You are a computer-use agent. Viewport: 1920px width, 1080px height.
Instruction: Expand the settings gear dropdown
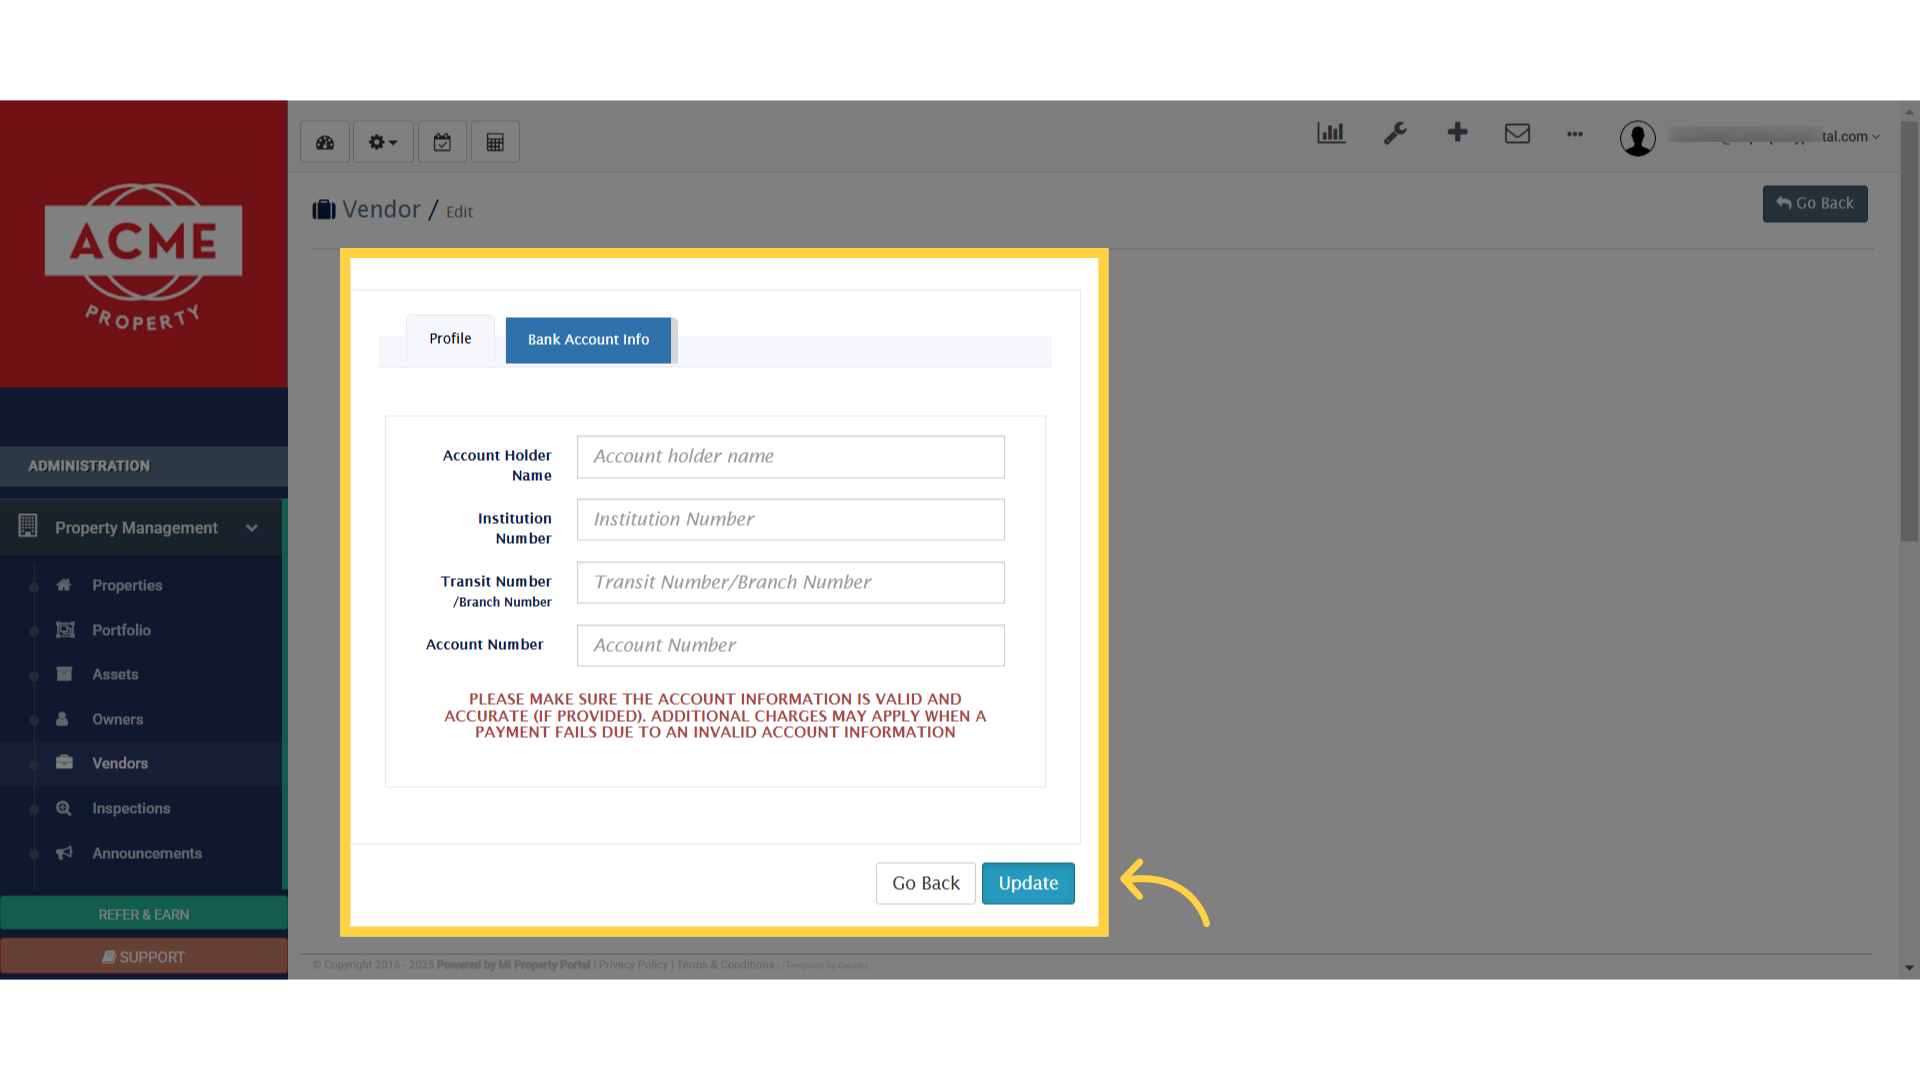382,141
